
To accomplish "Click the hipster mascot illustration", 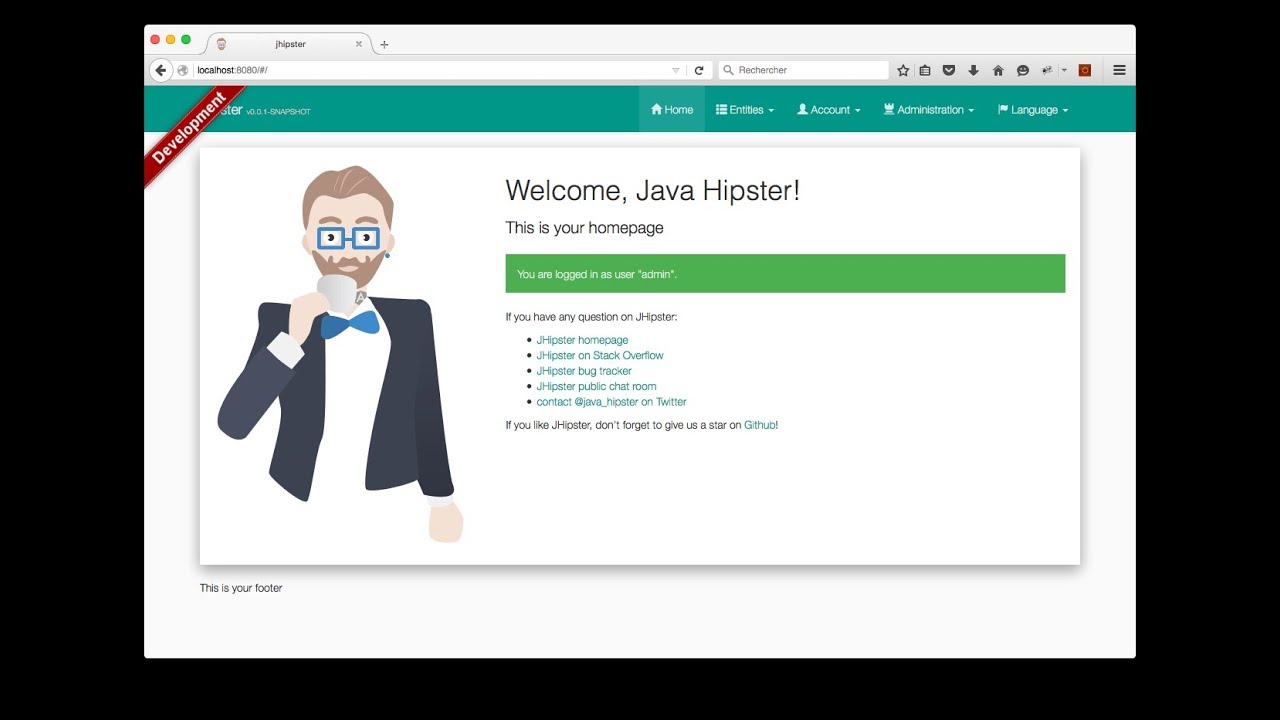I will [341, 354].
